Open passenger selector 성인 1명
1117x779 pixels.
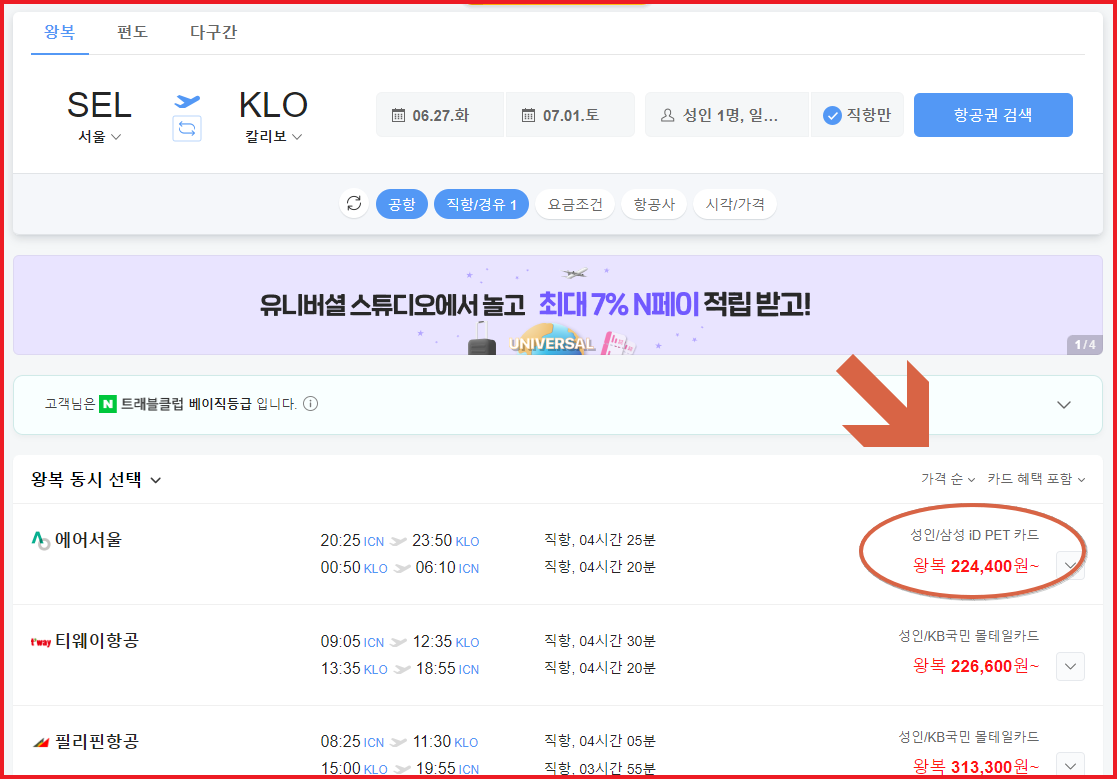click(727, 115)
